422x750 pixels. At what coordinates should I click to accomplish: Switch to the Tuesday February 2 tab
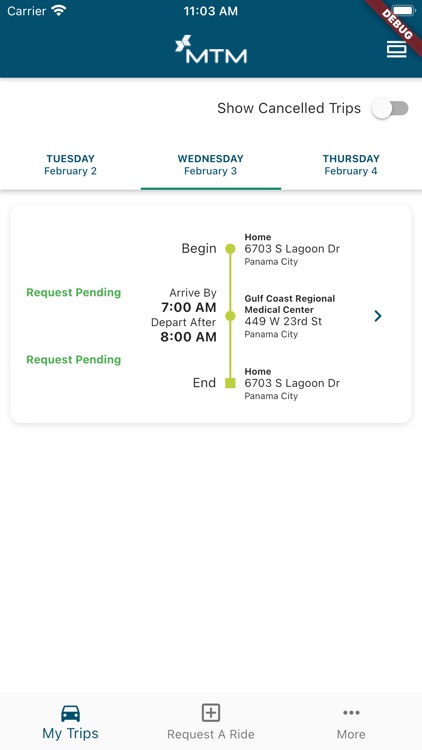pos(70,165)
